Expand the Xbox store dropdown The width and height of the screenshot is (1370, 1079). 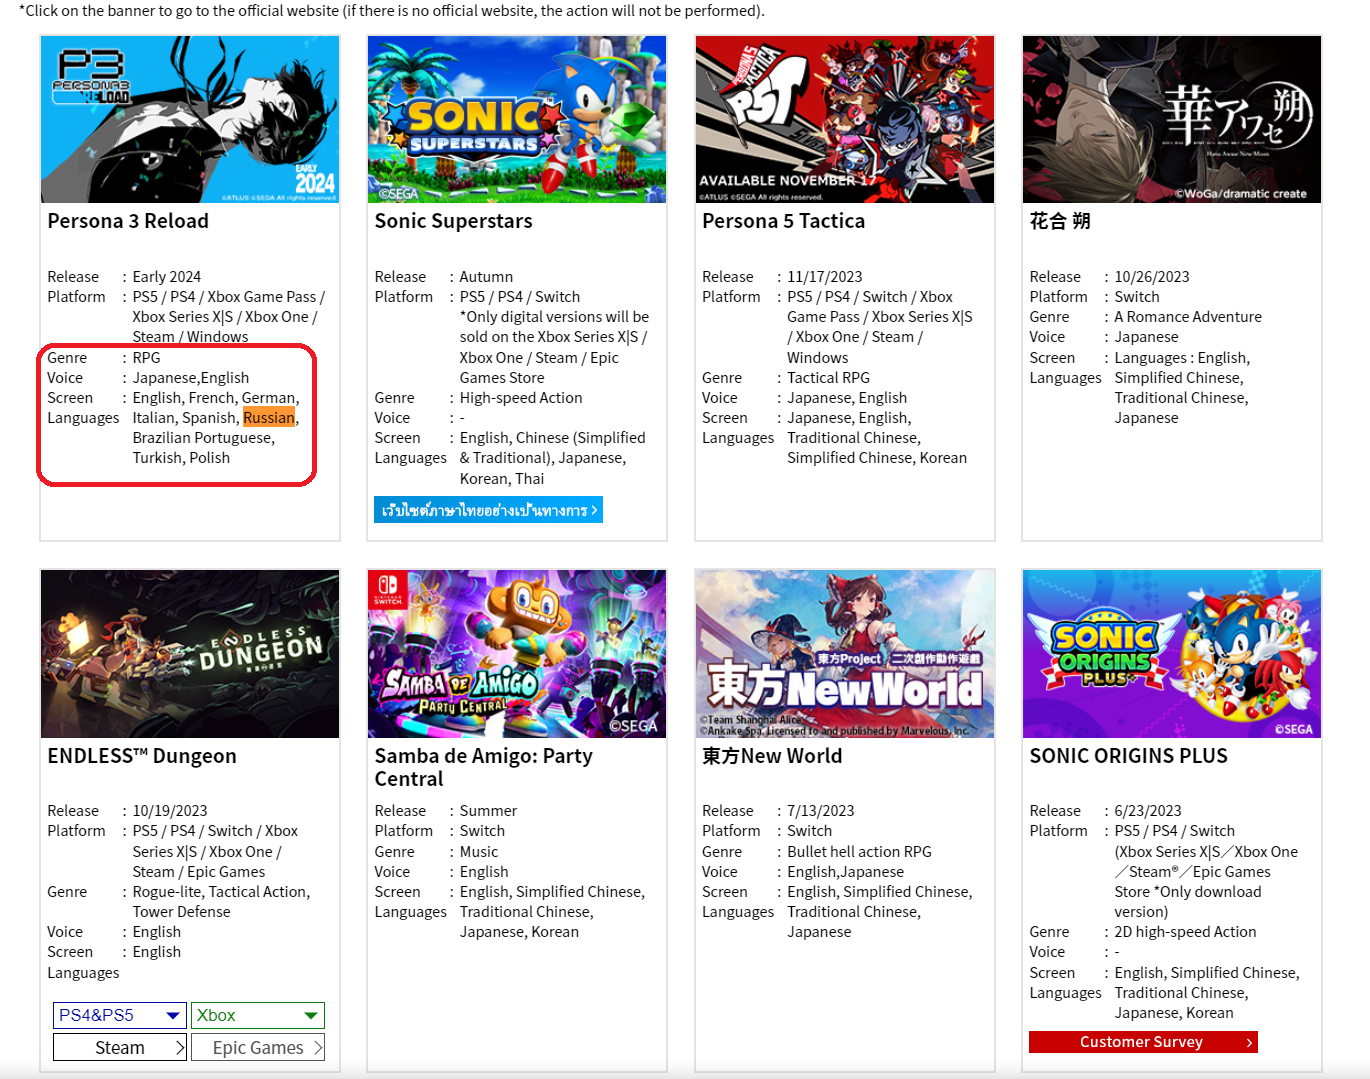258,1015
